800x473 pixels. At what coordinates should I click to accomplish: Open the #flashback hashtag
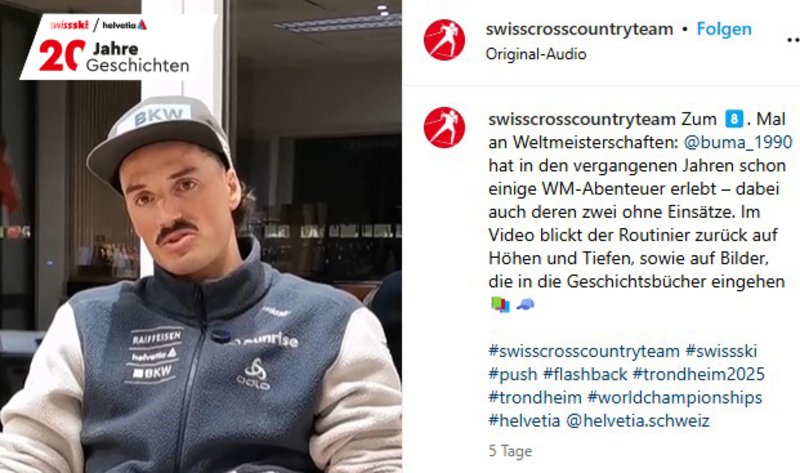point(585,374)
